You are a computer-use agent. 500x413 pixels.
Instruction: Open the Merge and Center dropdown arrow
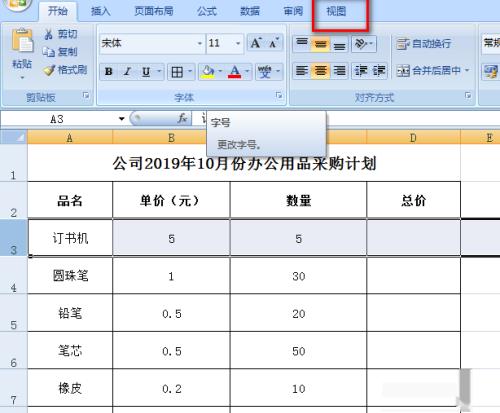click(x=467, y=70)
